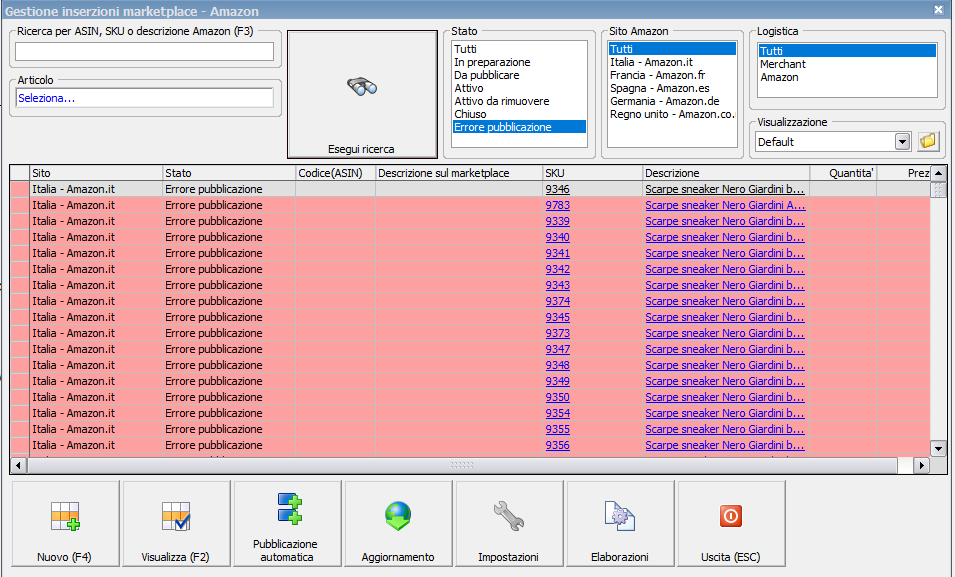This screenshot has height=577, width=955.
Task: Sort by Descrizione sul marketplace header
Action: [459, 173]
